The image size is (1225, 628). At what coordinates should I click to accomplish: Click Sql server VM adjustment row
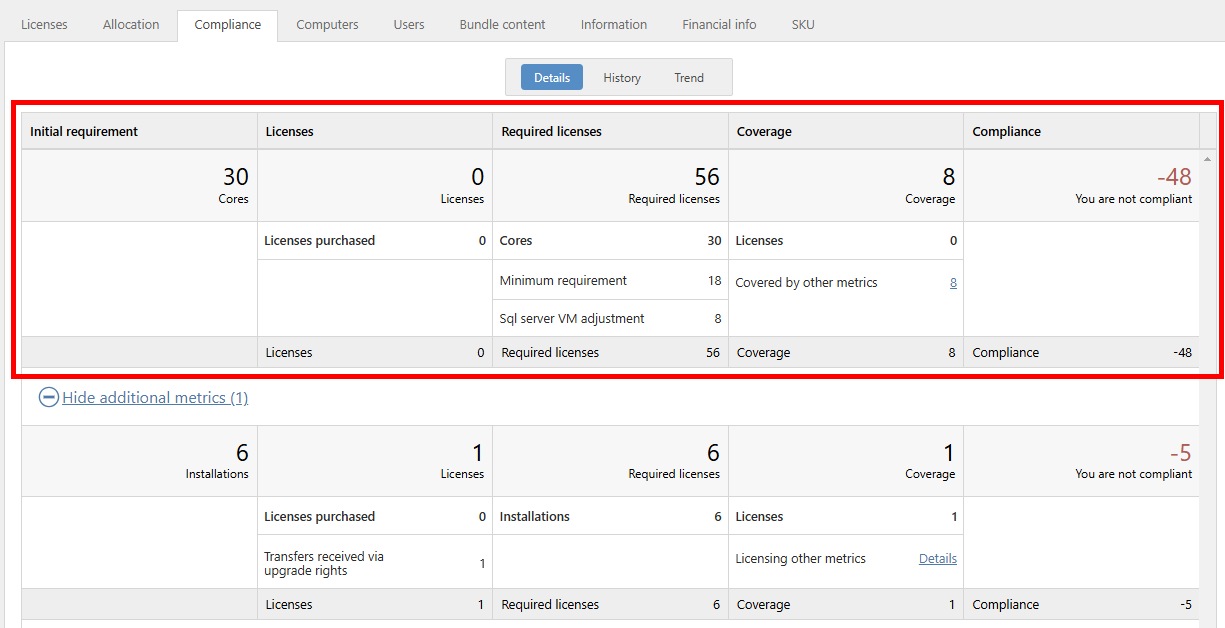coord(610,318)
